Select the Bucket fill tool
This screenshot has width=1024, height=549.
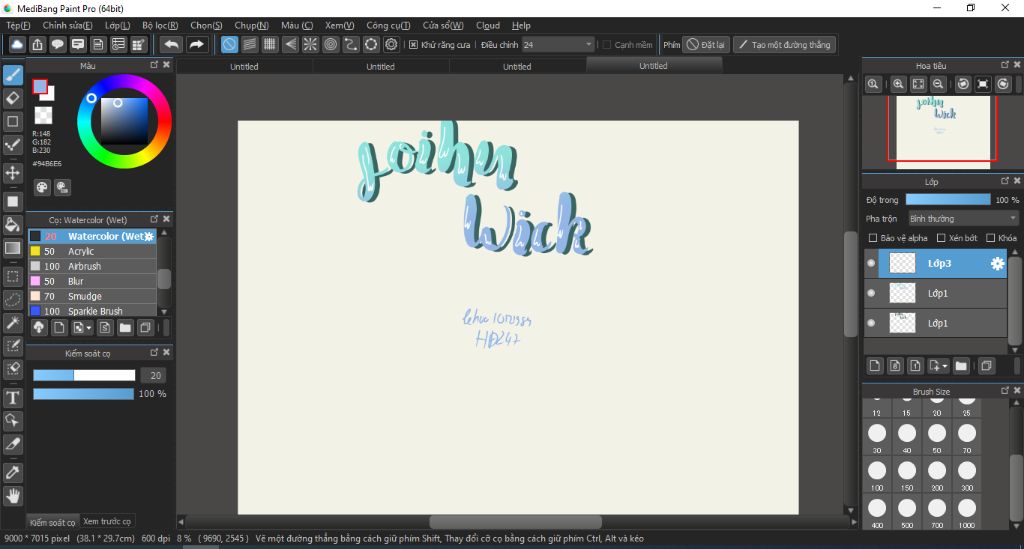pyautogui.click(x=12, y=225)
